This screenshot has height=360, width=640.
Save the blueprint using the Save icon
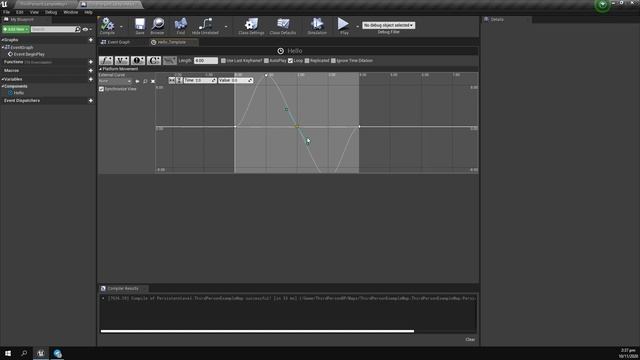(140, 25)
